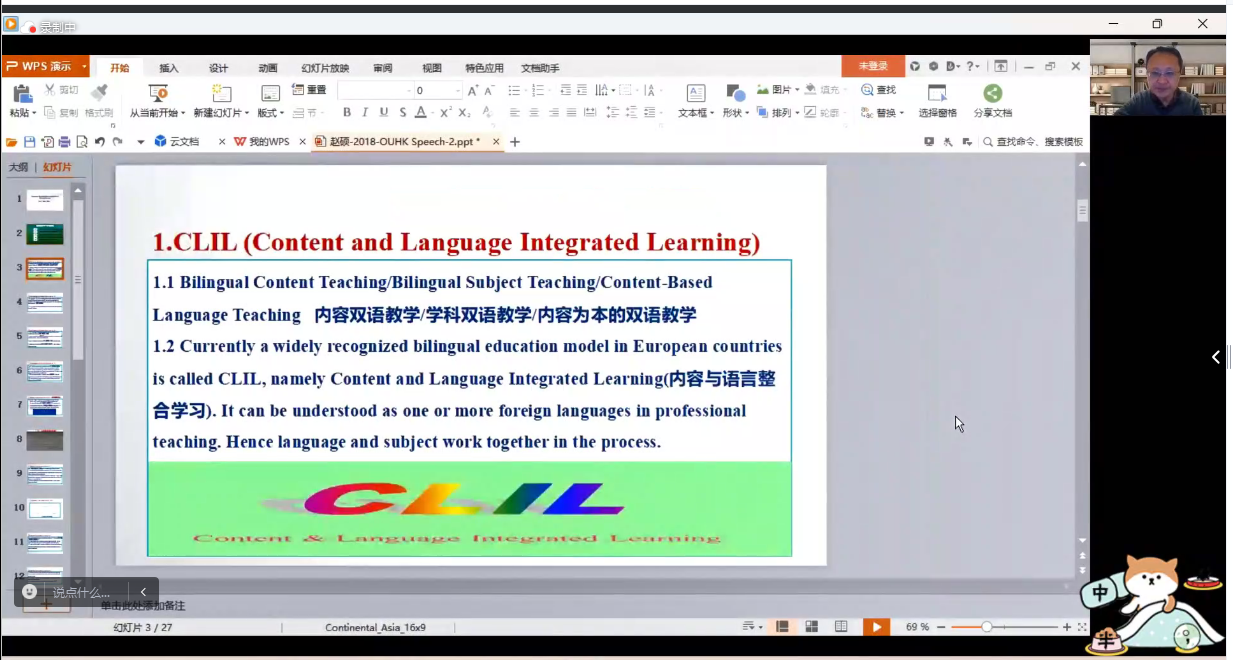Toggle Bold formatting
The image size is (1233, 660).
tap(347, 113)
